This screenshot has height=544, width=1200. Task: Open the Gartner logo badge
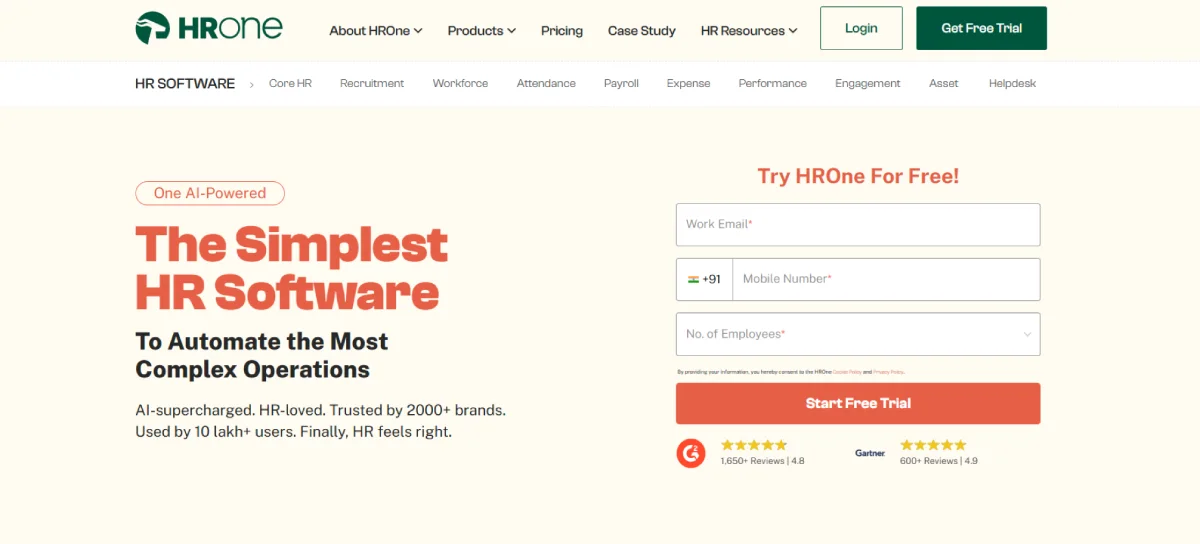pyautogui.click(x=870, y=453)
